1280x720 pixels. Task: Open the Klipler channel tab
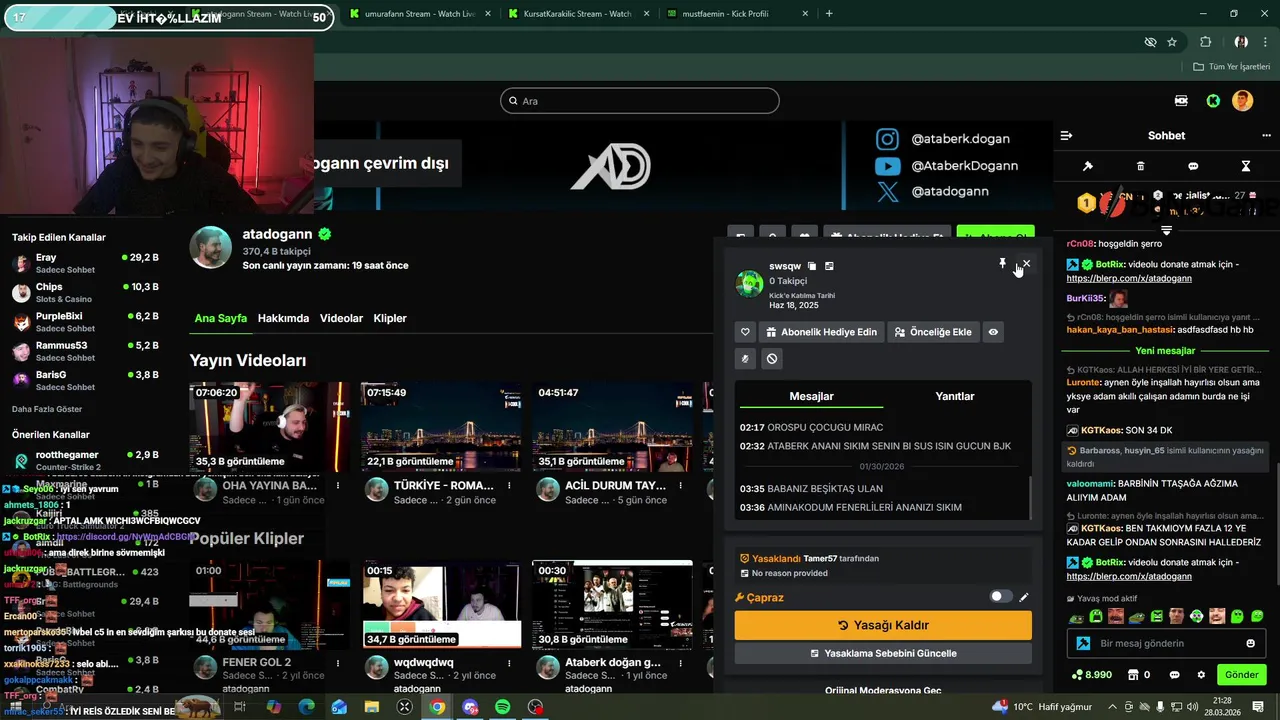click(x=390, y=318)
